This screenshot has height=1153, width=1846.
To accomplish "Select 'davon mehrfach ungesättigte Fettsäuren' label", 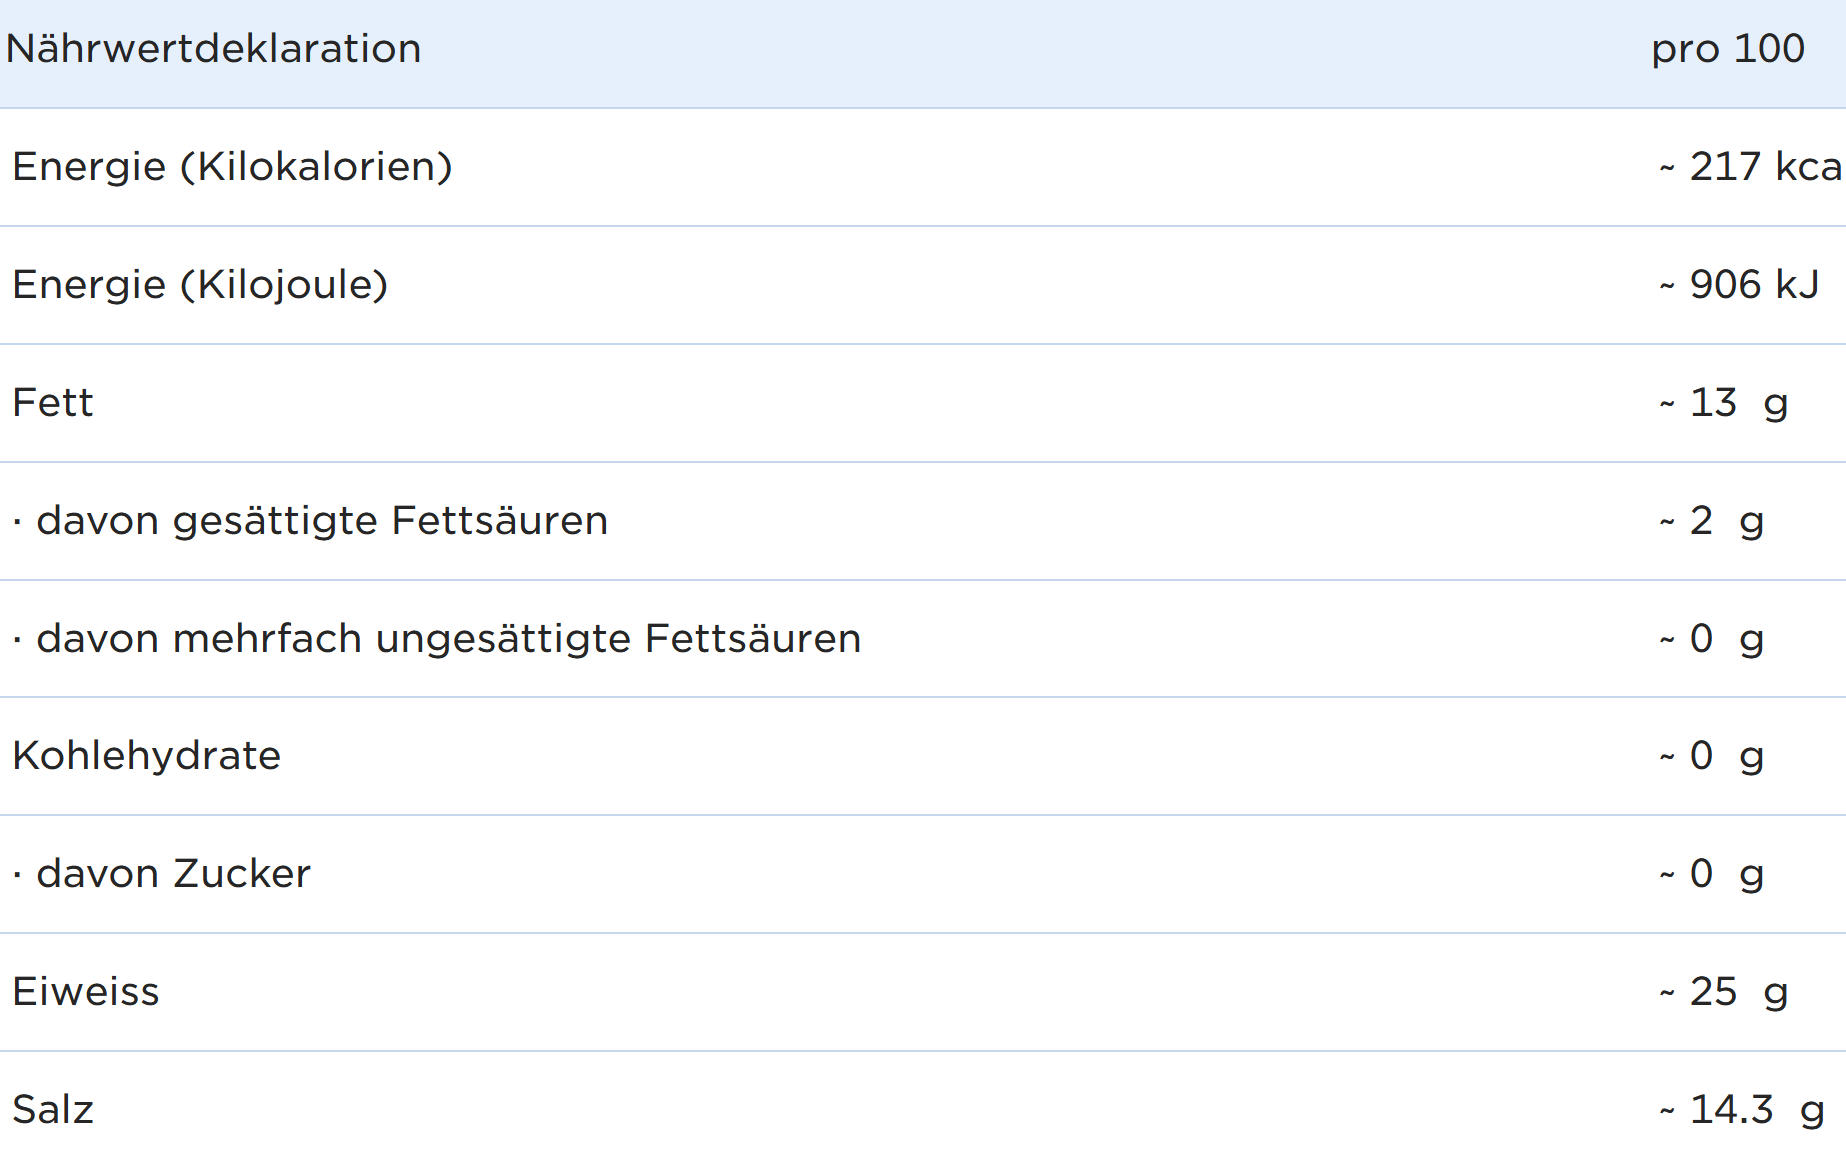I will click(x=448, y=639).
